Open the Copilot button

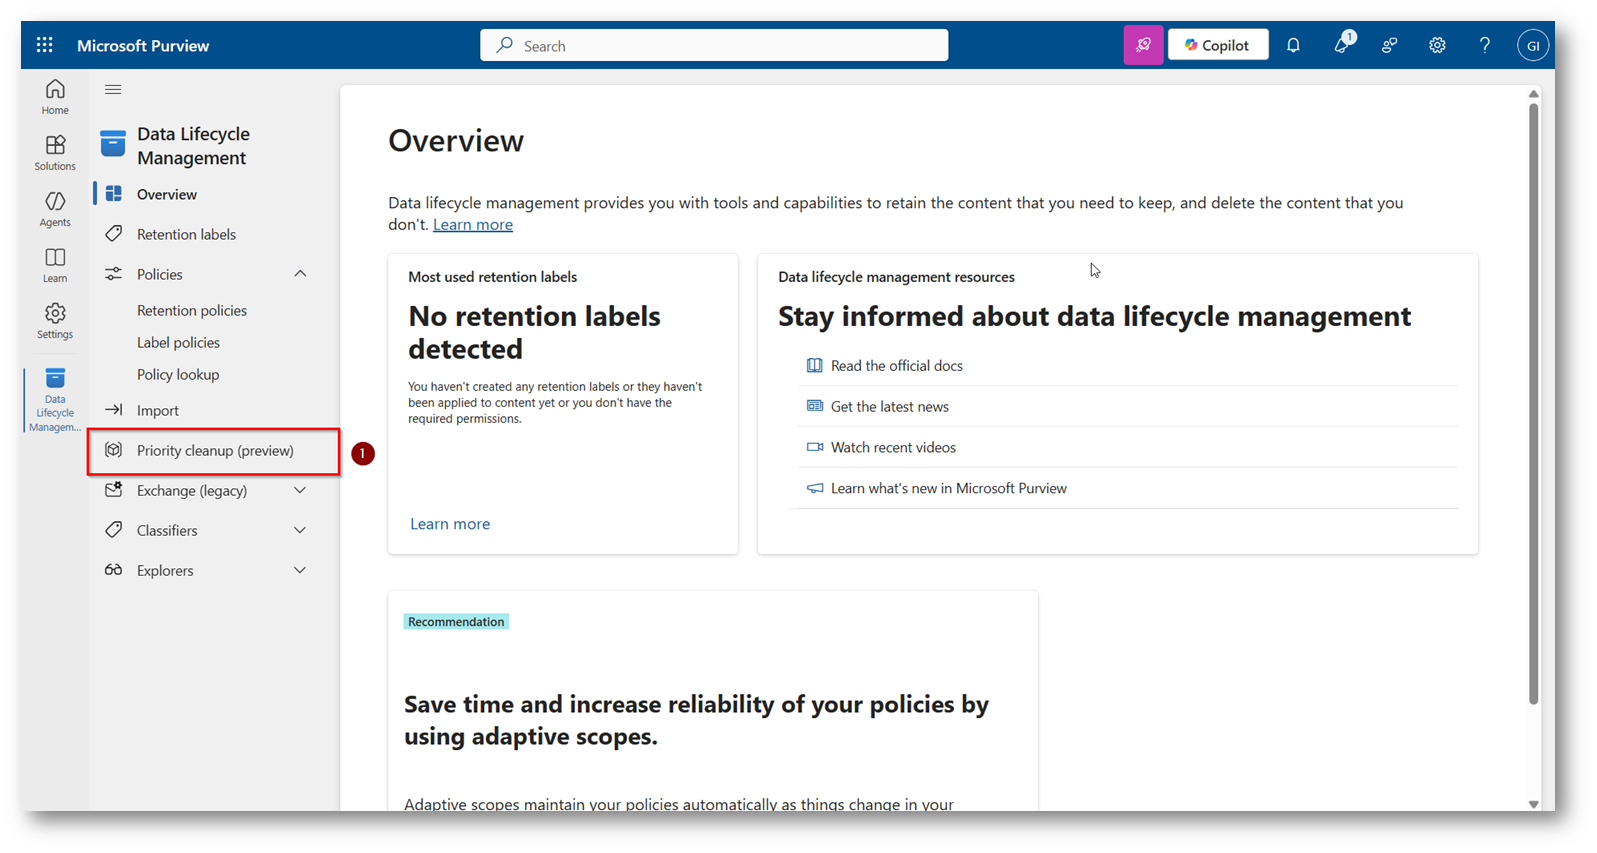tap(1218, 45)
